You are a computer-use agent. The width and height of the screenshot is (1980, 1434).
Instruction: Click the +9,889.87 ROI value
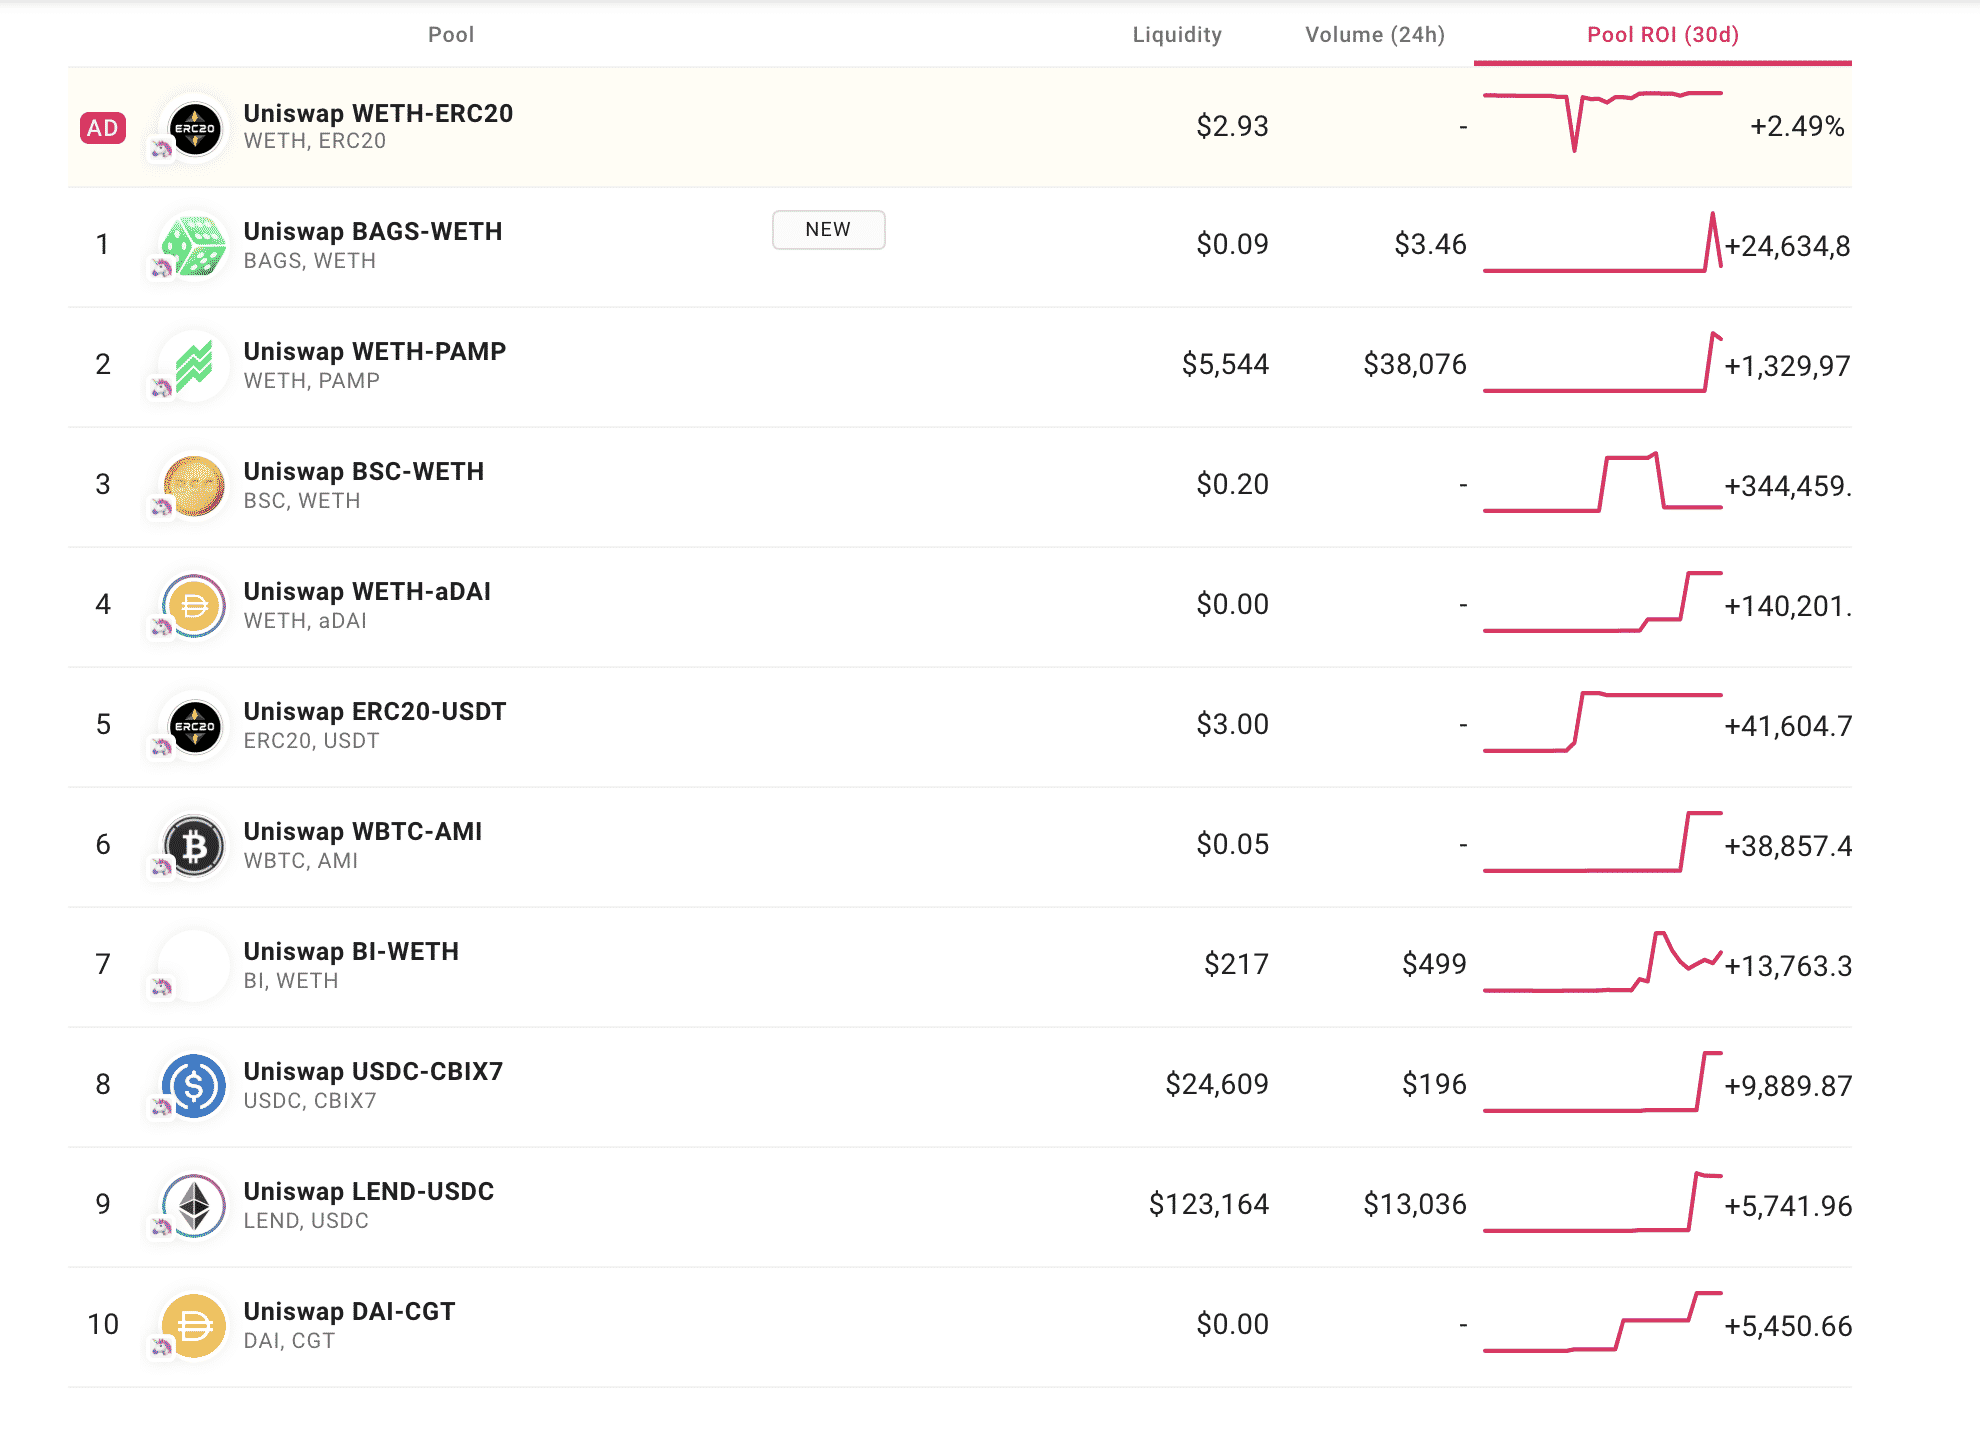[1788, 1086]
